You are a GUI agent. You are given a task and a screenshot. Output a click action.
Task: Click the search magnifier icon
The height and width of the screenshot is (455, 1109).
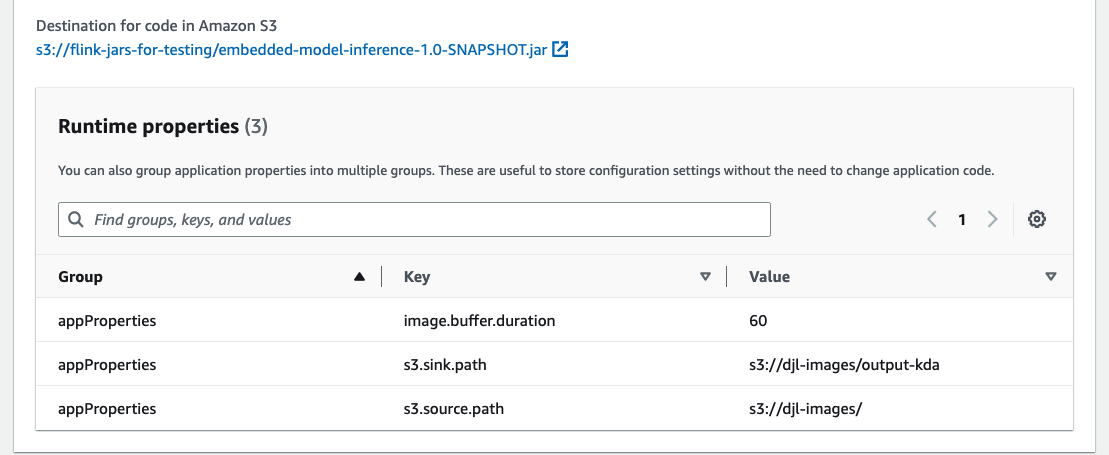click(x=76, y=219)
